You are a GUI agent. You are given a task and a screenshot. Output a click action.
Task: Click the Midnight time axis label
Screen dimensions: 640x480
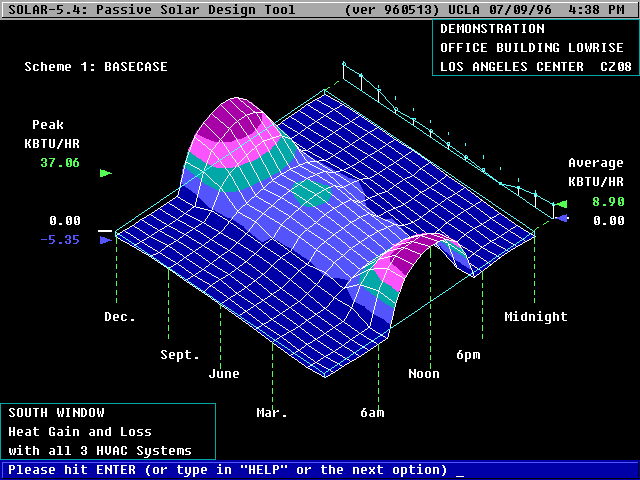[536, 317]
